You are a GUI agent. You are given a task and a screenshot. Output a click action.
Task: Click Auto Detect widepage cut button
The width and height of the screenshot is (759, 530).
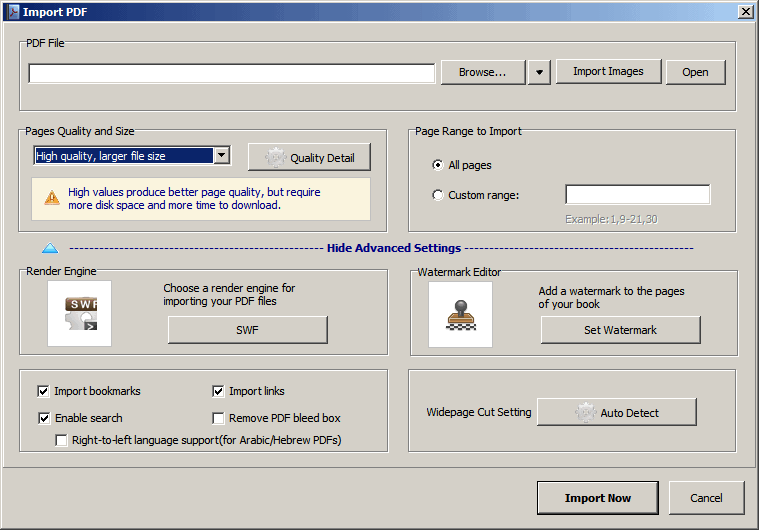[x=617, y=412]
